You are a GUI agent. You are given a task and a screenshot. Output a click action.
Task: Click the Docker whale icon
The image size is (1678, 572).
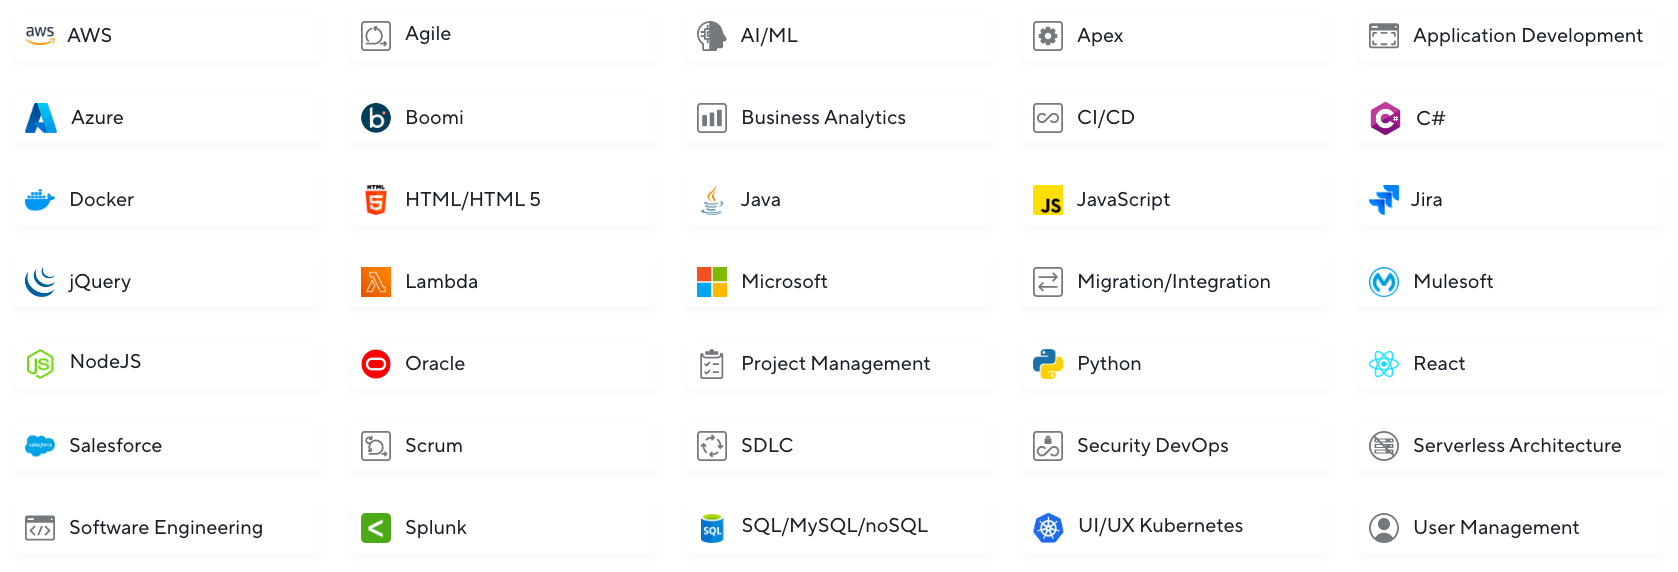tap(40, 200)
